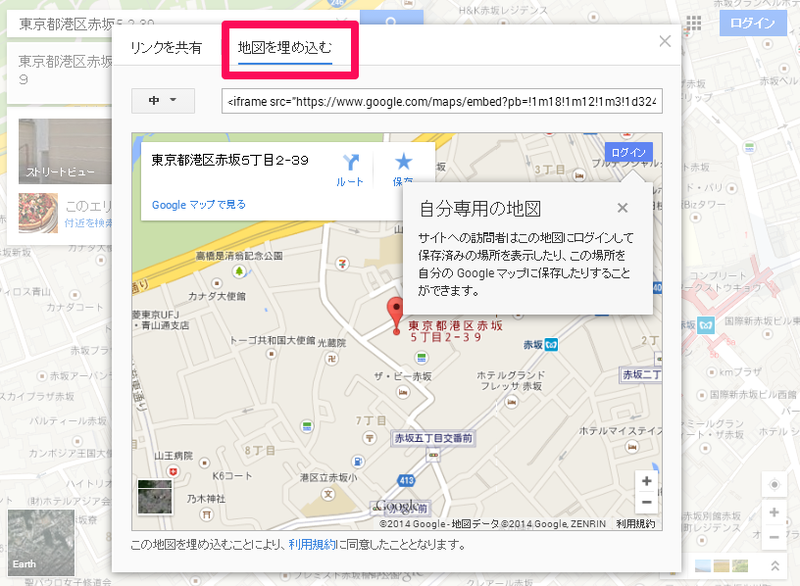
Task: Click 乃木神社 shrine icon
Action: click(x=207, y=515)
